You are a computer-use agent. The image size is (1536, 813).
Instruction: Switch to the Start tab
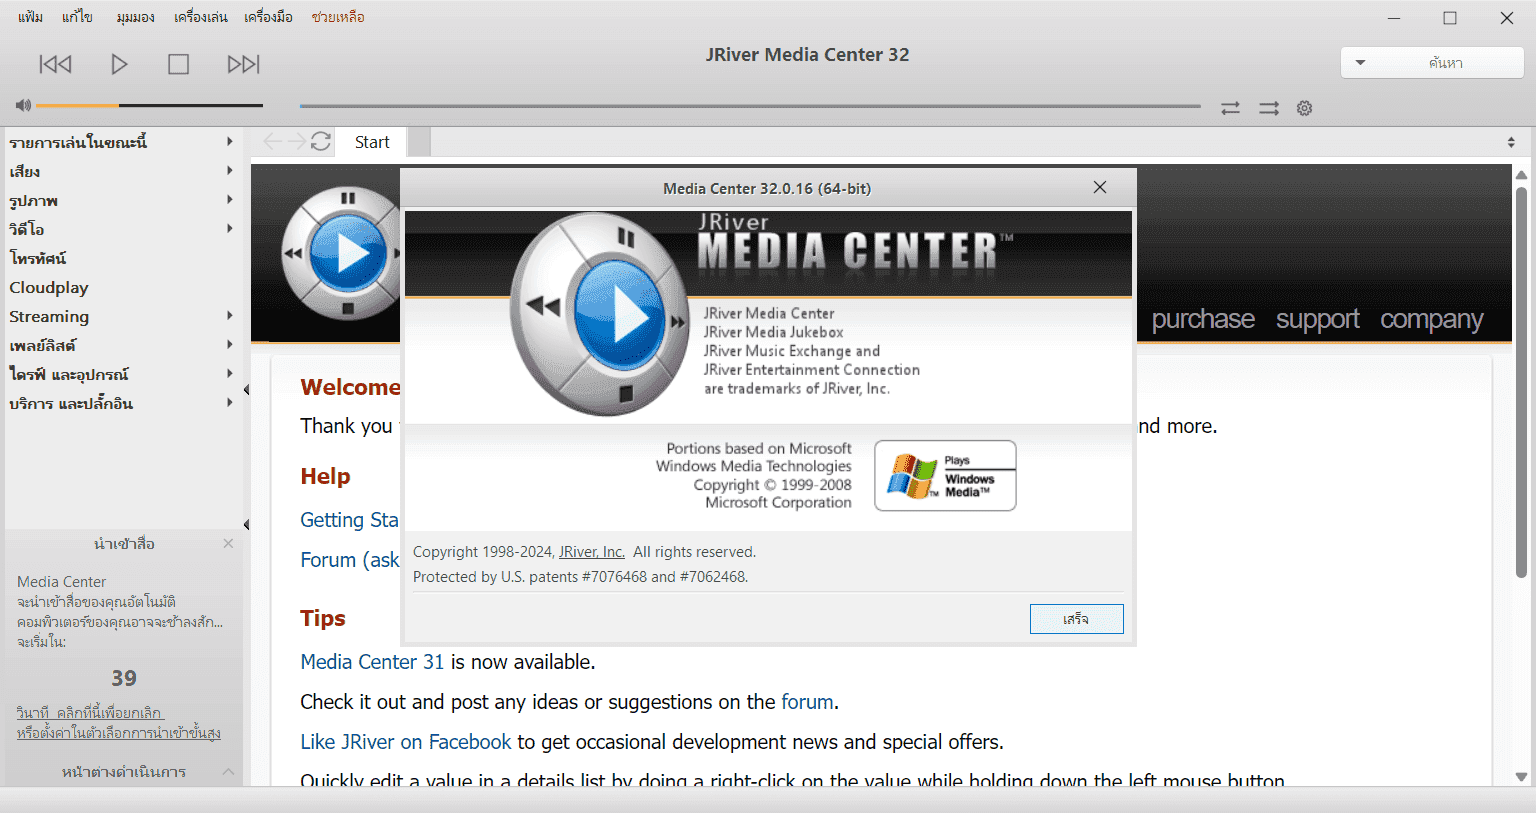coord(372,142)
